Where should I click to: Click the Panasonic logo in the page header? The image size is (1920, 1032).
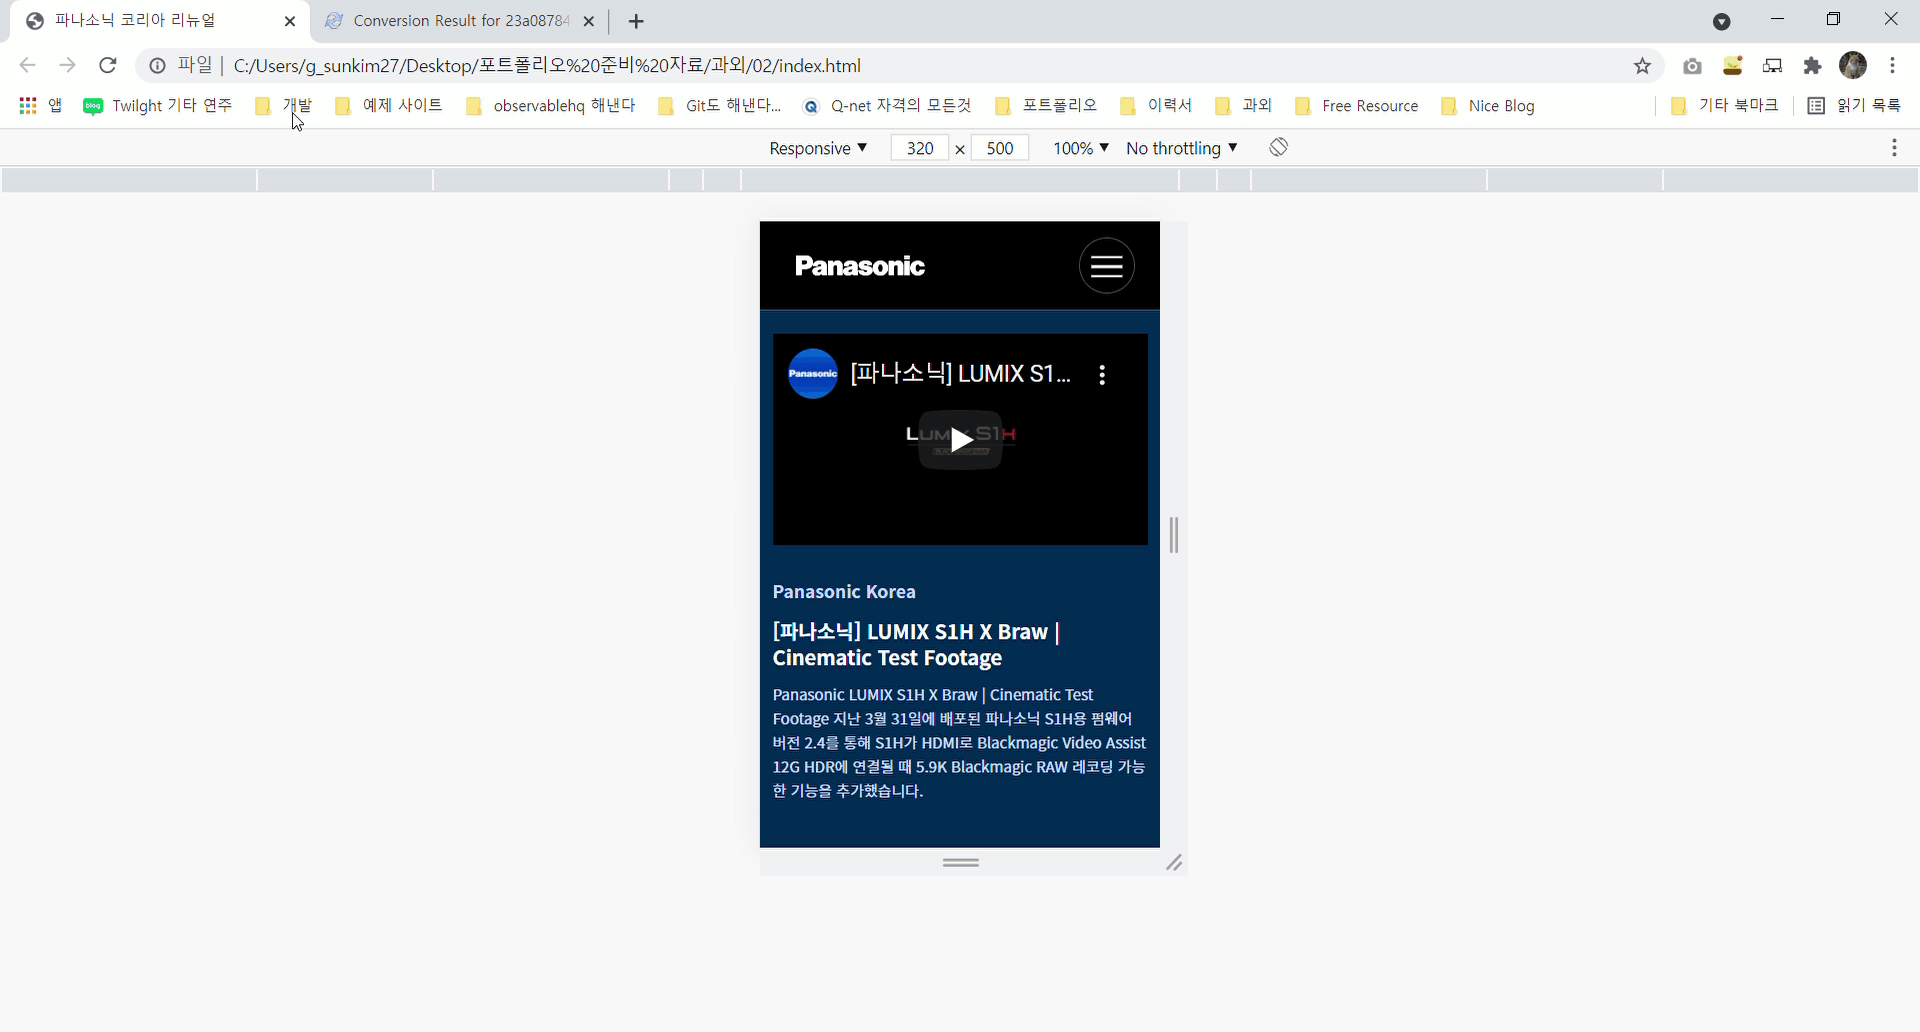click(x=859, y=266)
